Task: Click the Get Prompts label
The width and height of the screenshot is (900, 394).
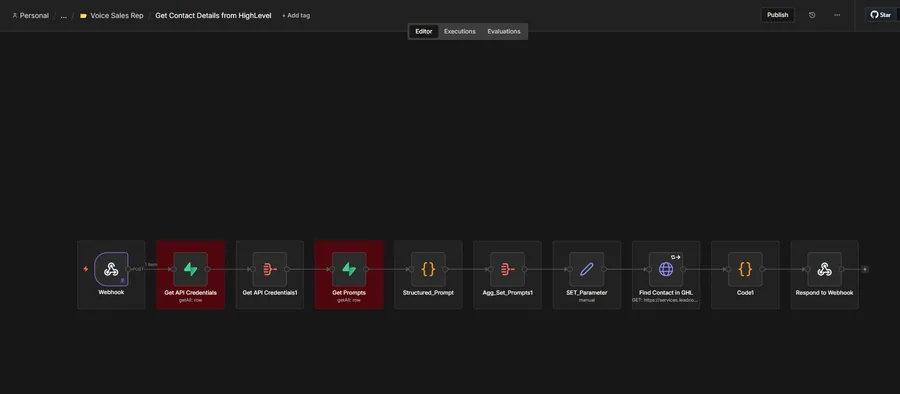Action: point(349,292)
